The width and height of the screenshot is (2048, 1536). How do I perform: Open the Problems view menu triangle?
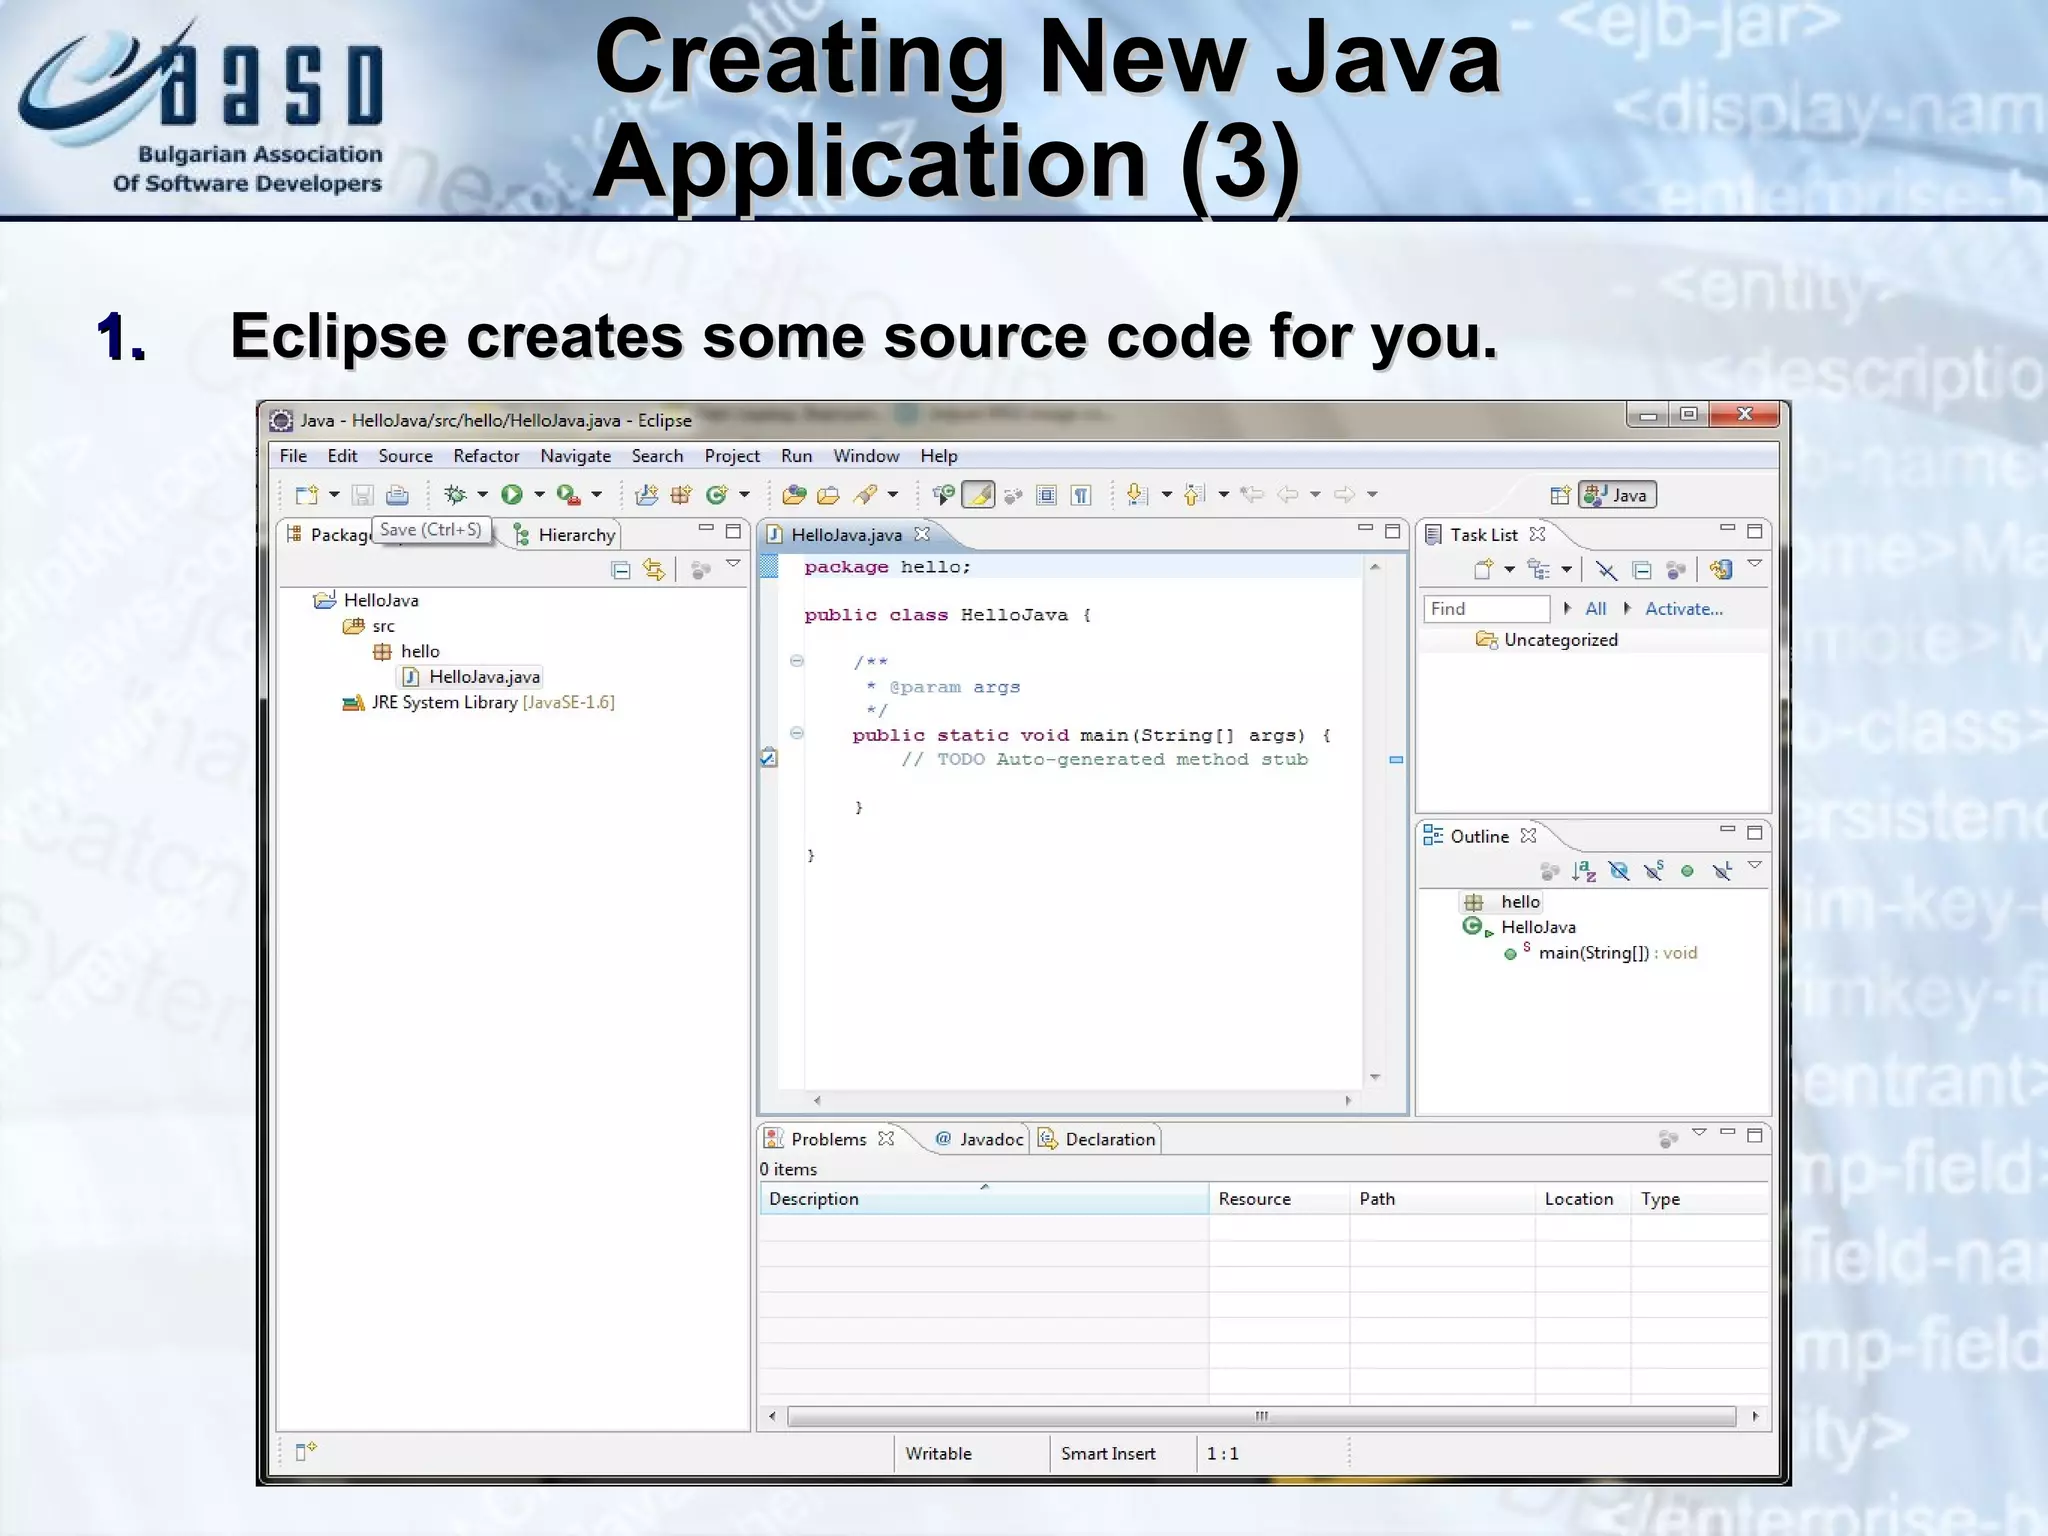pyautogui.click(x=1698, y=1133)
